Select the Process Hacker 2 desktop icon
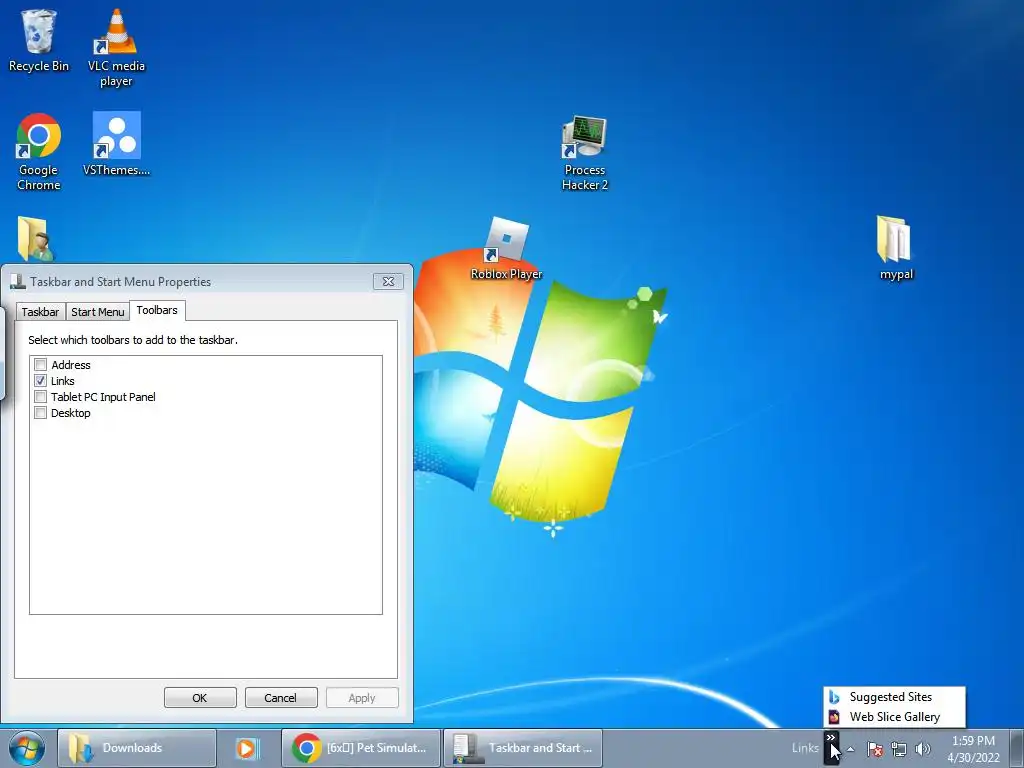The width and height of the screenshot is (1024, 768). point(584,153)
